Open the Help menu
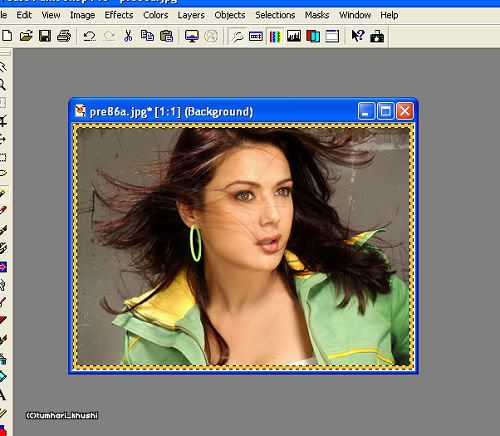500x436 pixels. click(x=389, y=15)
